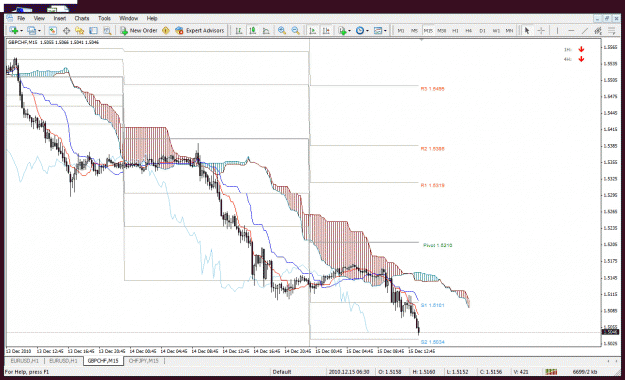The width and height of the screenshot is (625, 380).
Task: Select the Horizontal Line drawing tool
Action: pyautogui.click(x=571, y=31)
